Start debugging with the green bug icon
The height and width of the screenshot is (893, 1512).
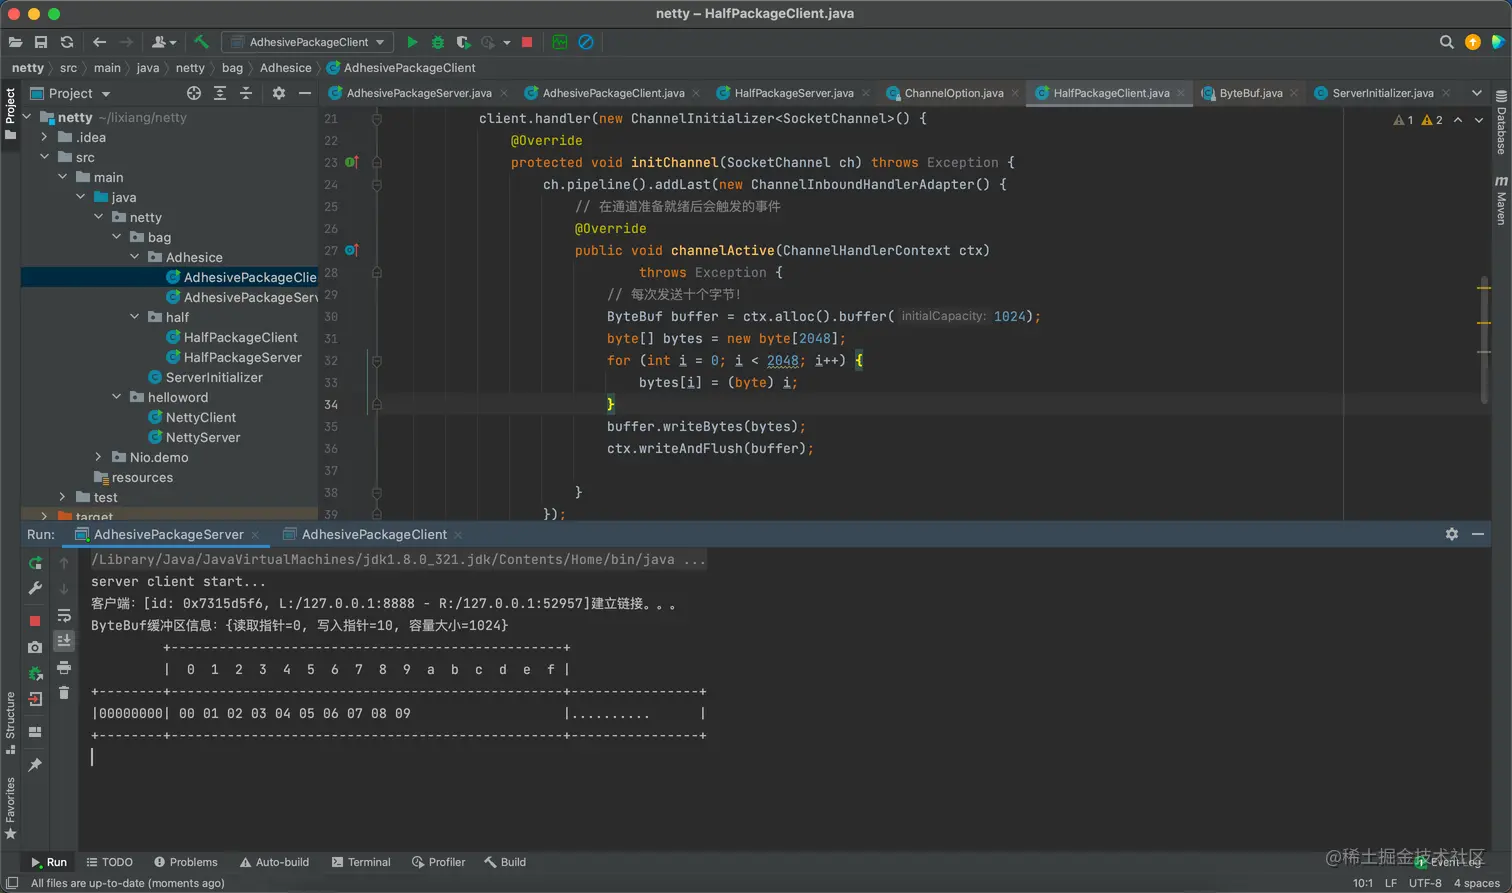pyautogui.click(x=437, y=42)
